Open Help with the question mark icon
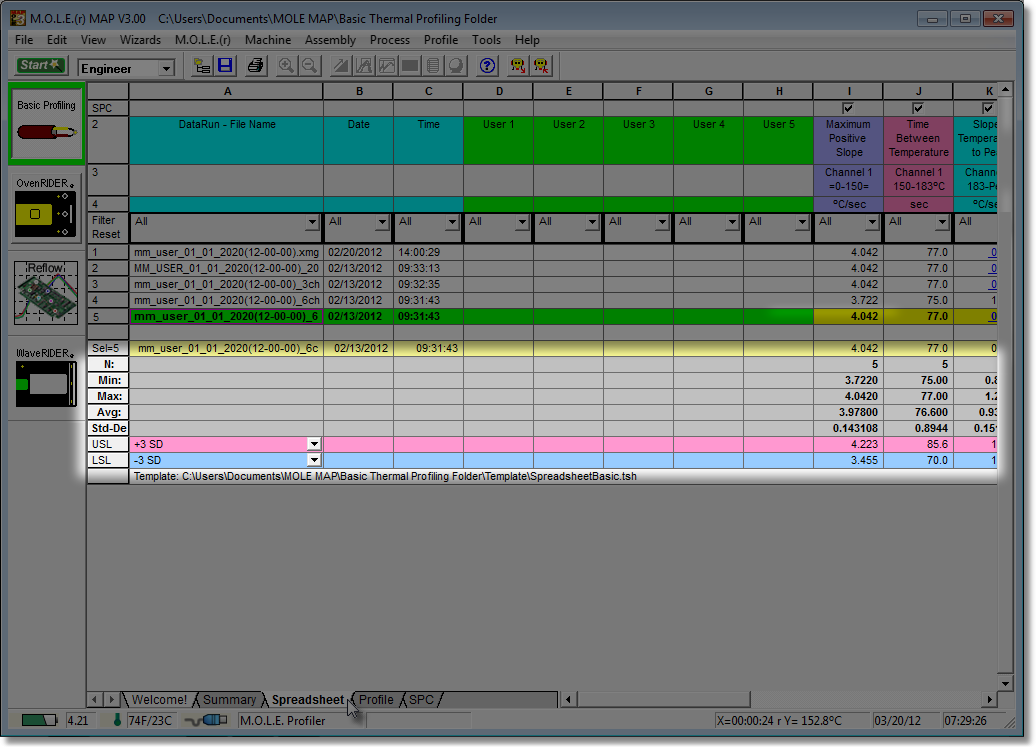This screenshot has height=749, width=1036. click(488, 66)
